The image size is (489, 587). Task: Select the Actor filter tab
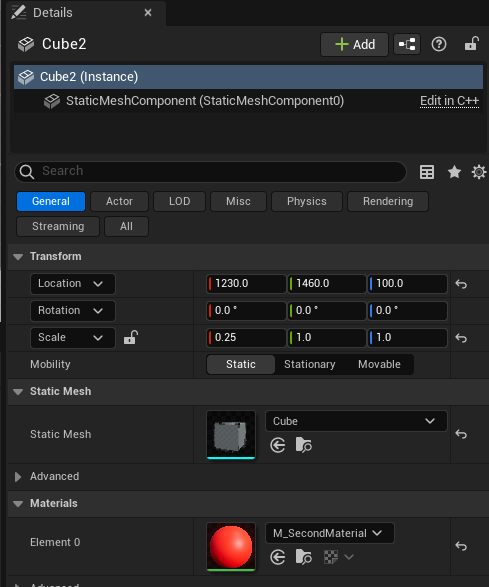tap(119, 201)
